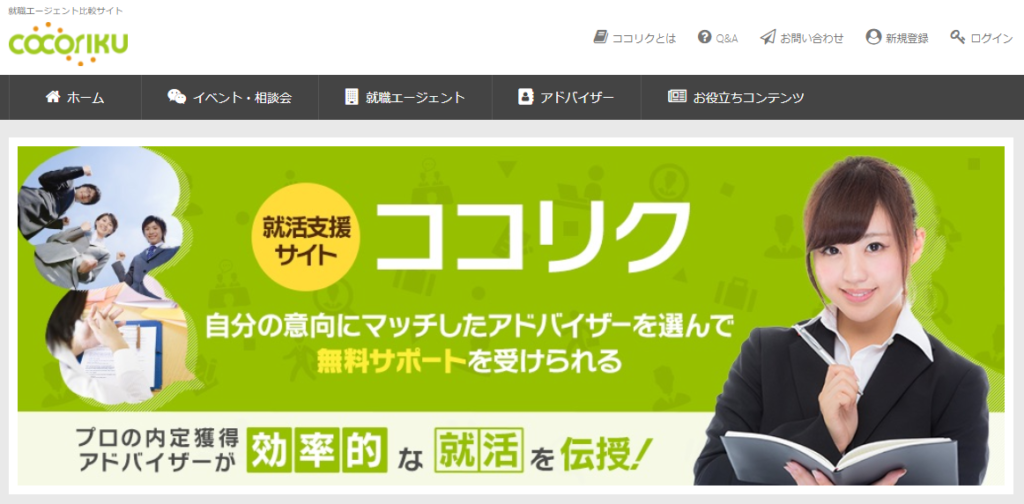
Task: Click the 新規登録 link text
Action: click(x=906, y=39)
